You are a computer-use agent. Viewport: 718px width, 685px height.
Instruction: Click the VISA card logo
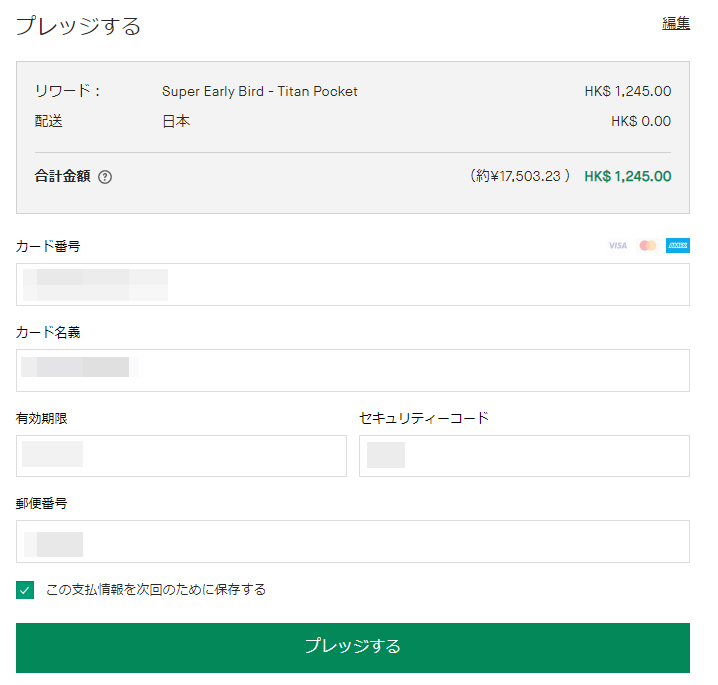coord(618,246)
